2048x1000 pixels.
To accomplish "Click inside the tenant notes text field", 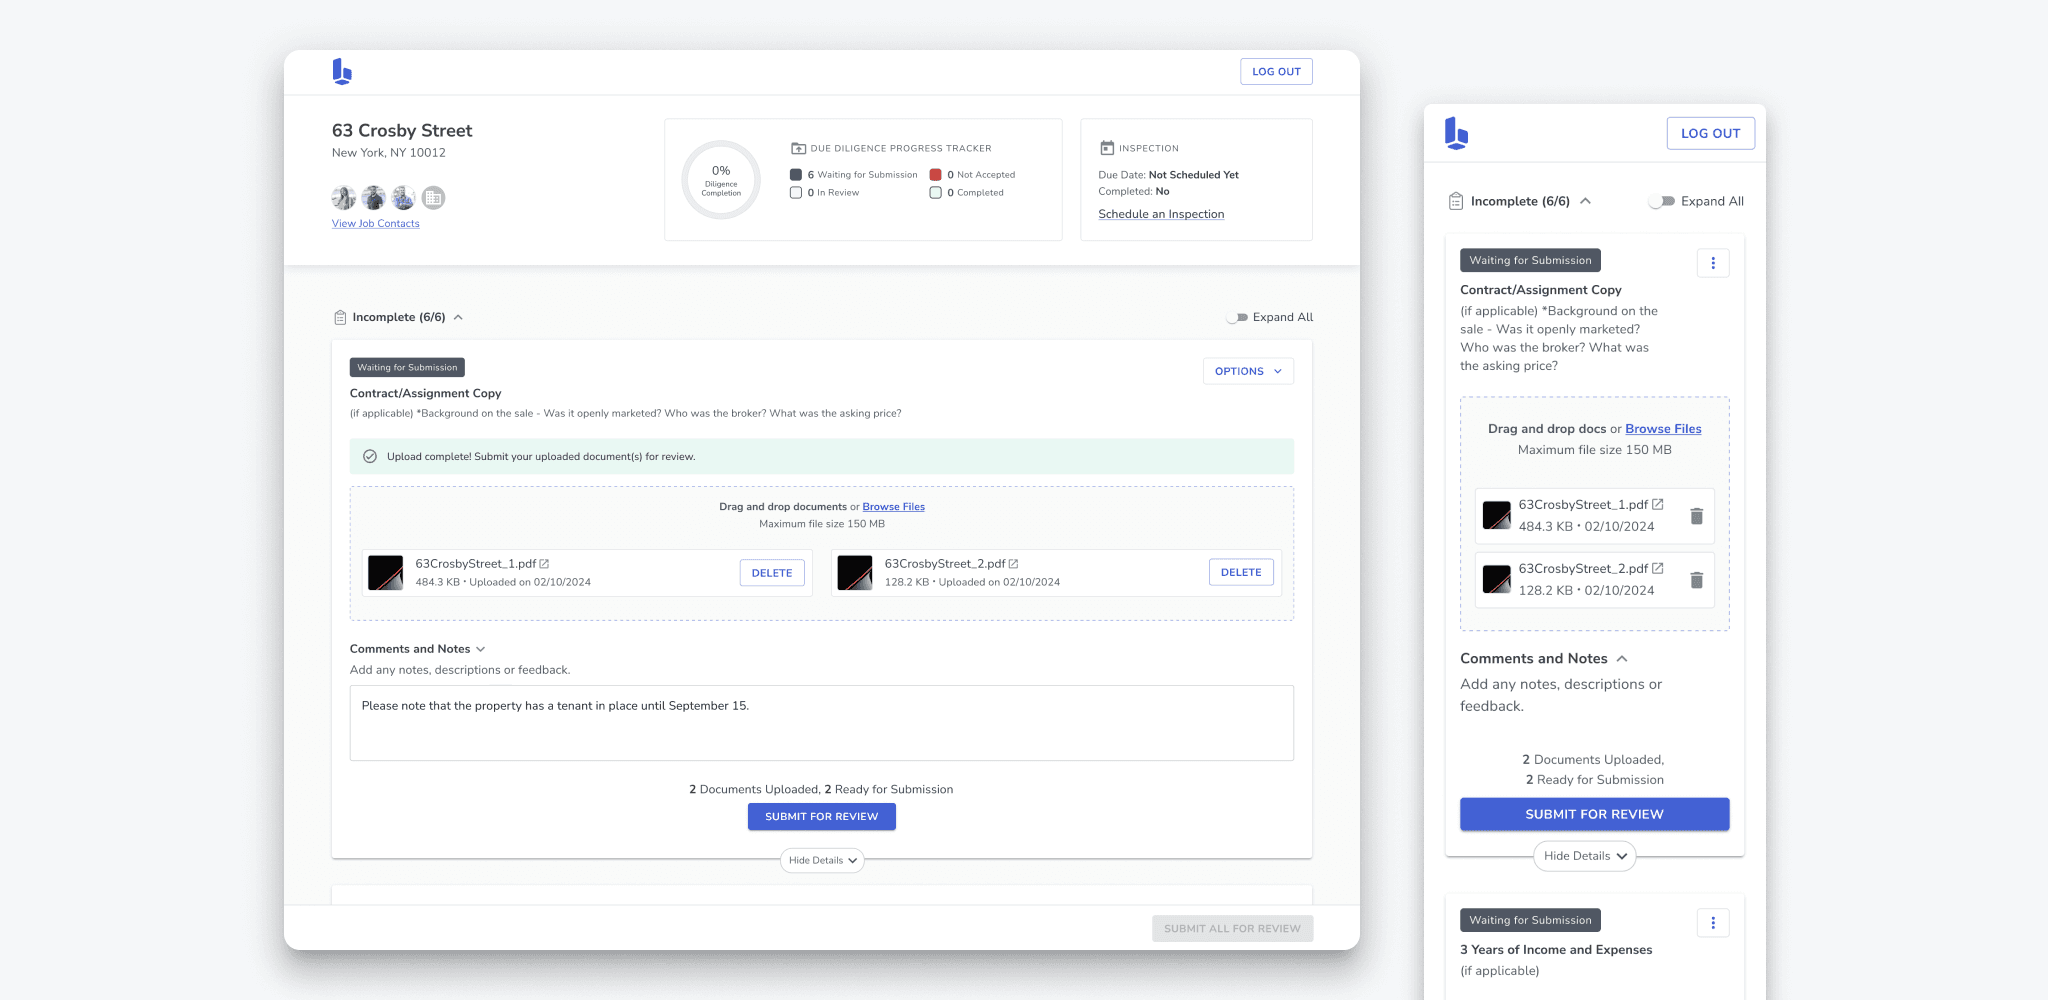I will coord(820,722).
